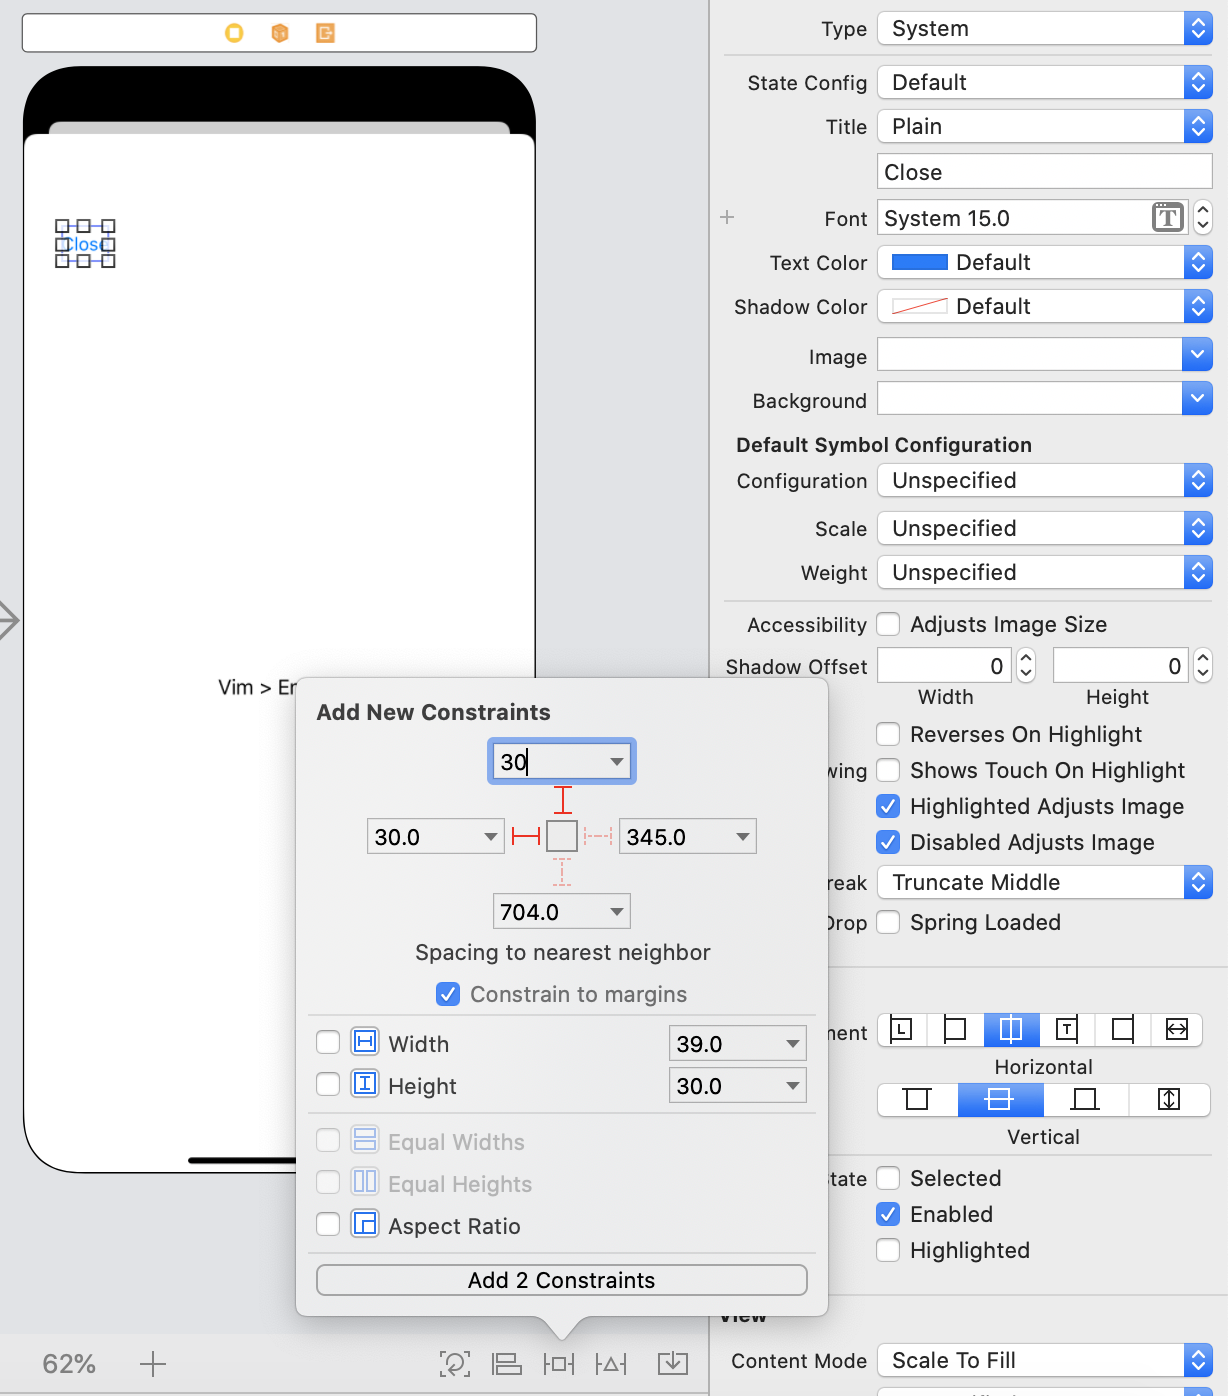
Task: Uncheck Disabled Adjusts Image
Action: click(x=888, y=842)
